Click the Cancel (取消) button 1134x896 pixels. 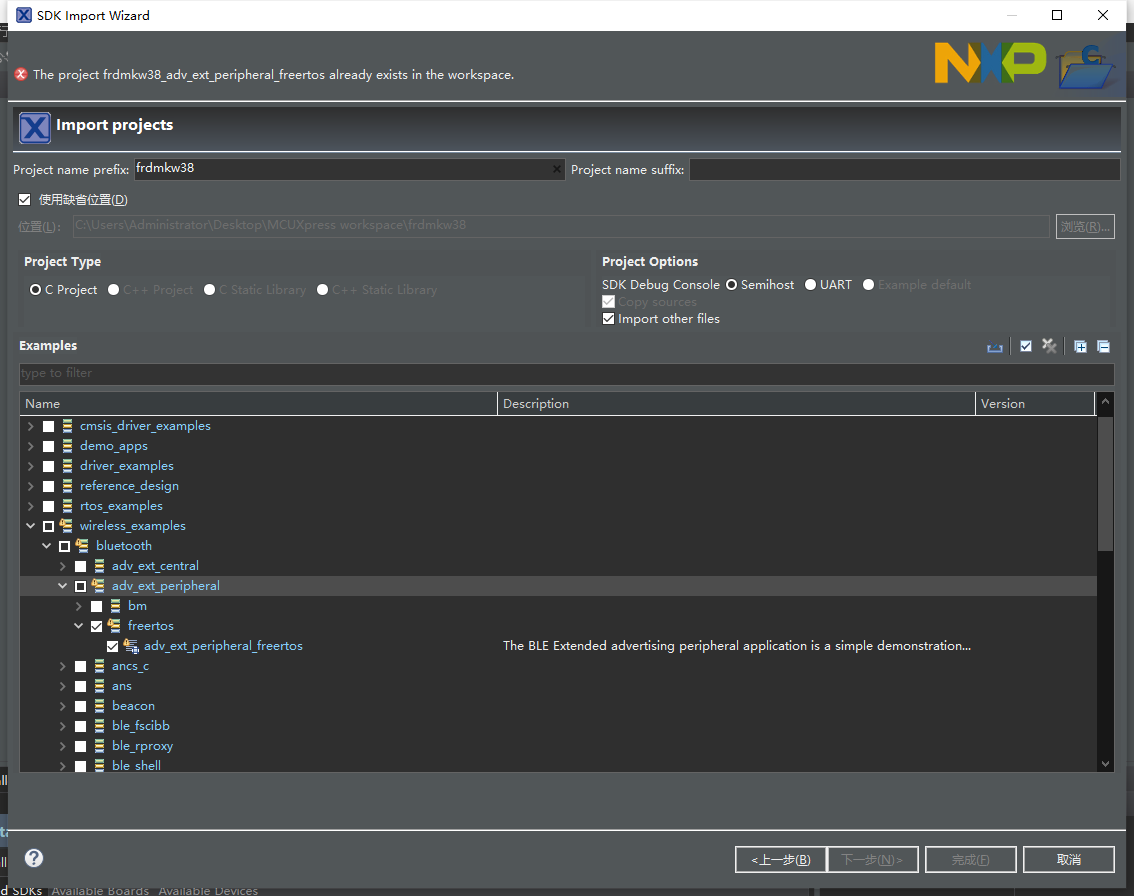point(1068,859)
